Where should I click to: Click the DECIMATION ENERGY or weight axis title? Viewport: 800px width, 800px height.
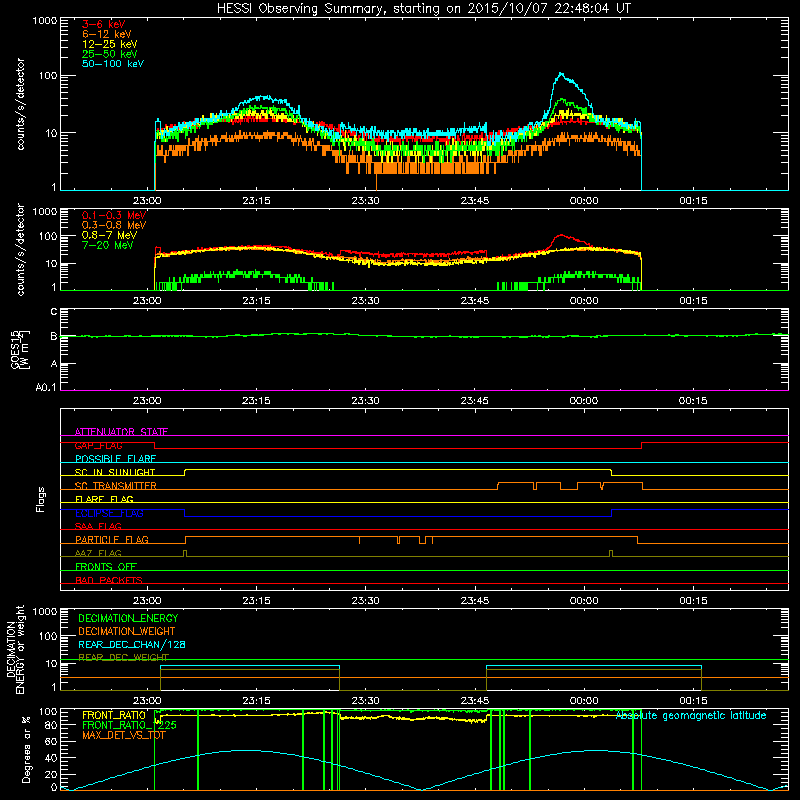point(15,649)
